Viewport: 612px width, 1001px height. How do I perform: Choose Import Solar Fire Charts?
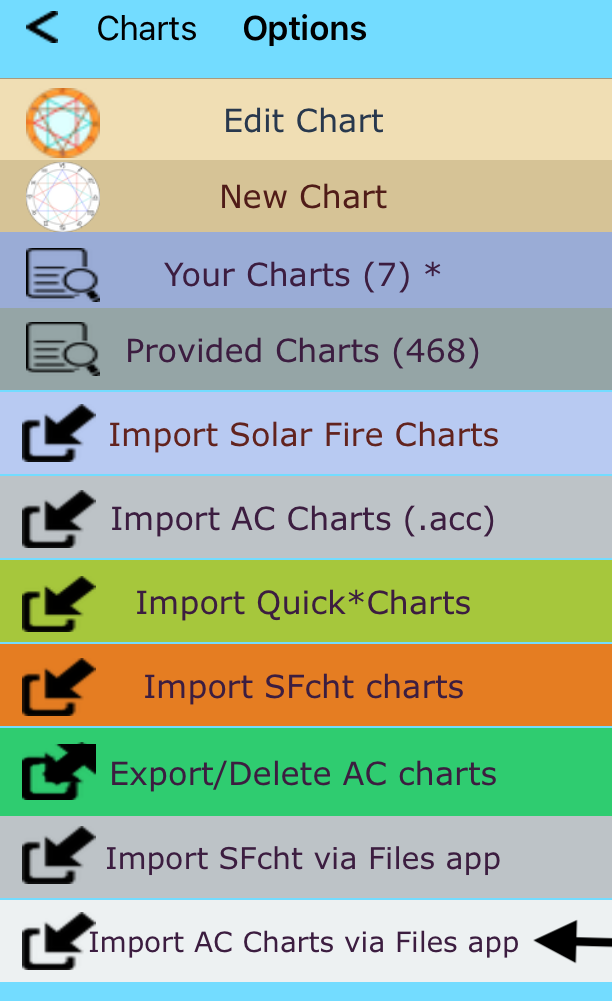coord(303,435)
